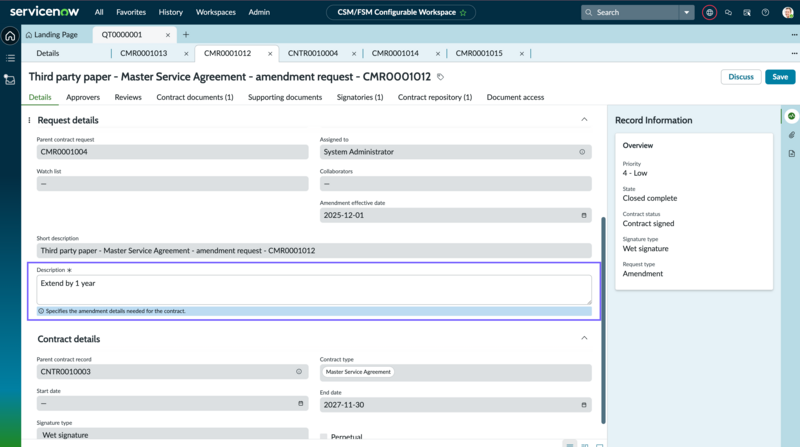Open the CNTR0010004 sub-tab
The height and width of the screenshot is (447, 800).
tap(313, 53)
